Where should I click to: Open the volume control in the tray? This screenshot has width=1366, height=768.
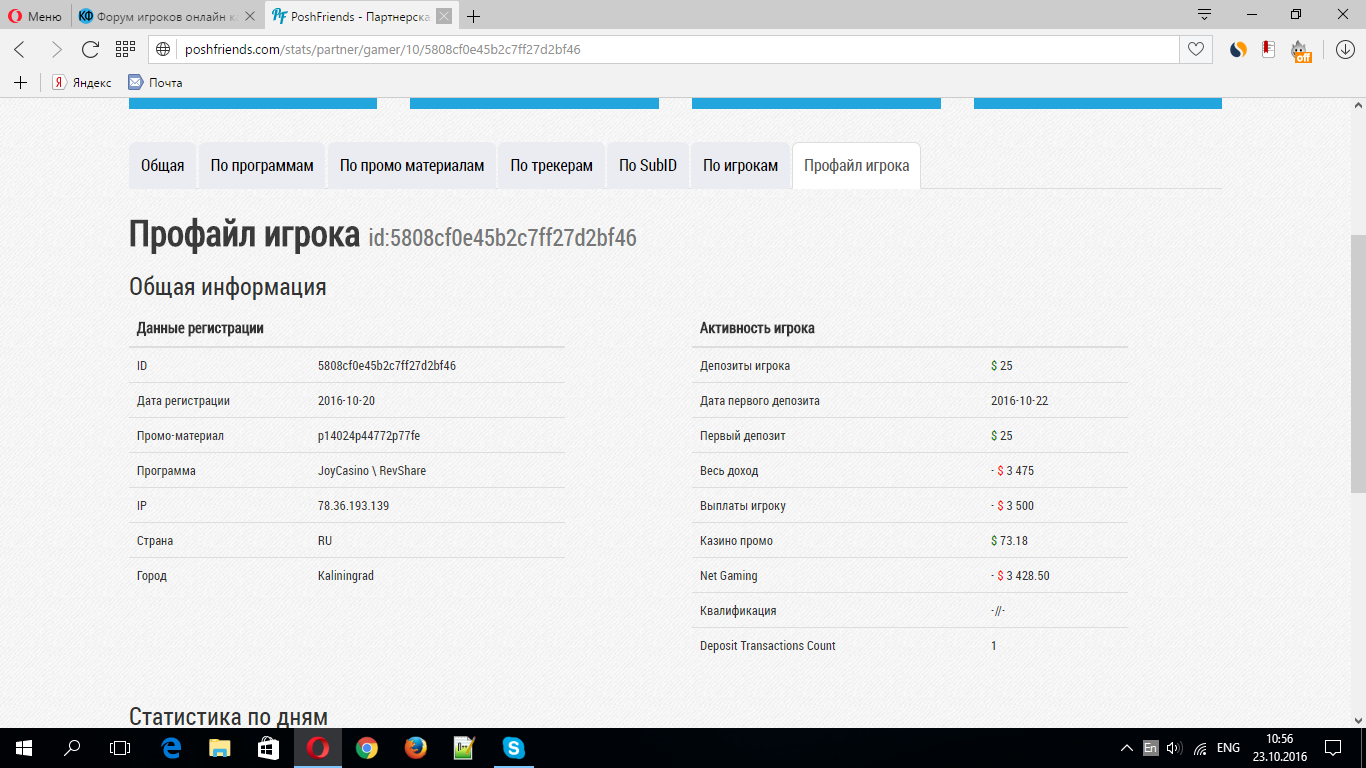(x=1174, y=747)
